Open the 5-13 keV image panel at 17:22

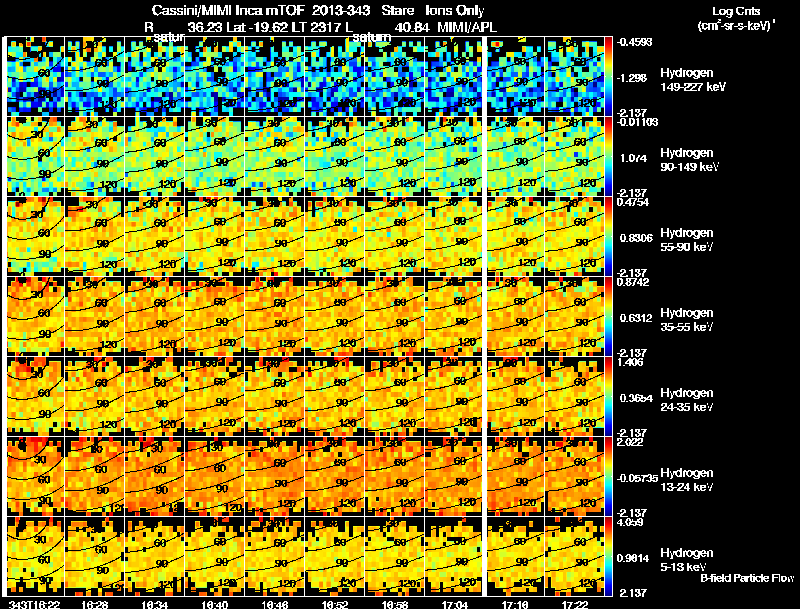click(574, 557)
